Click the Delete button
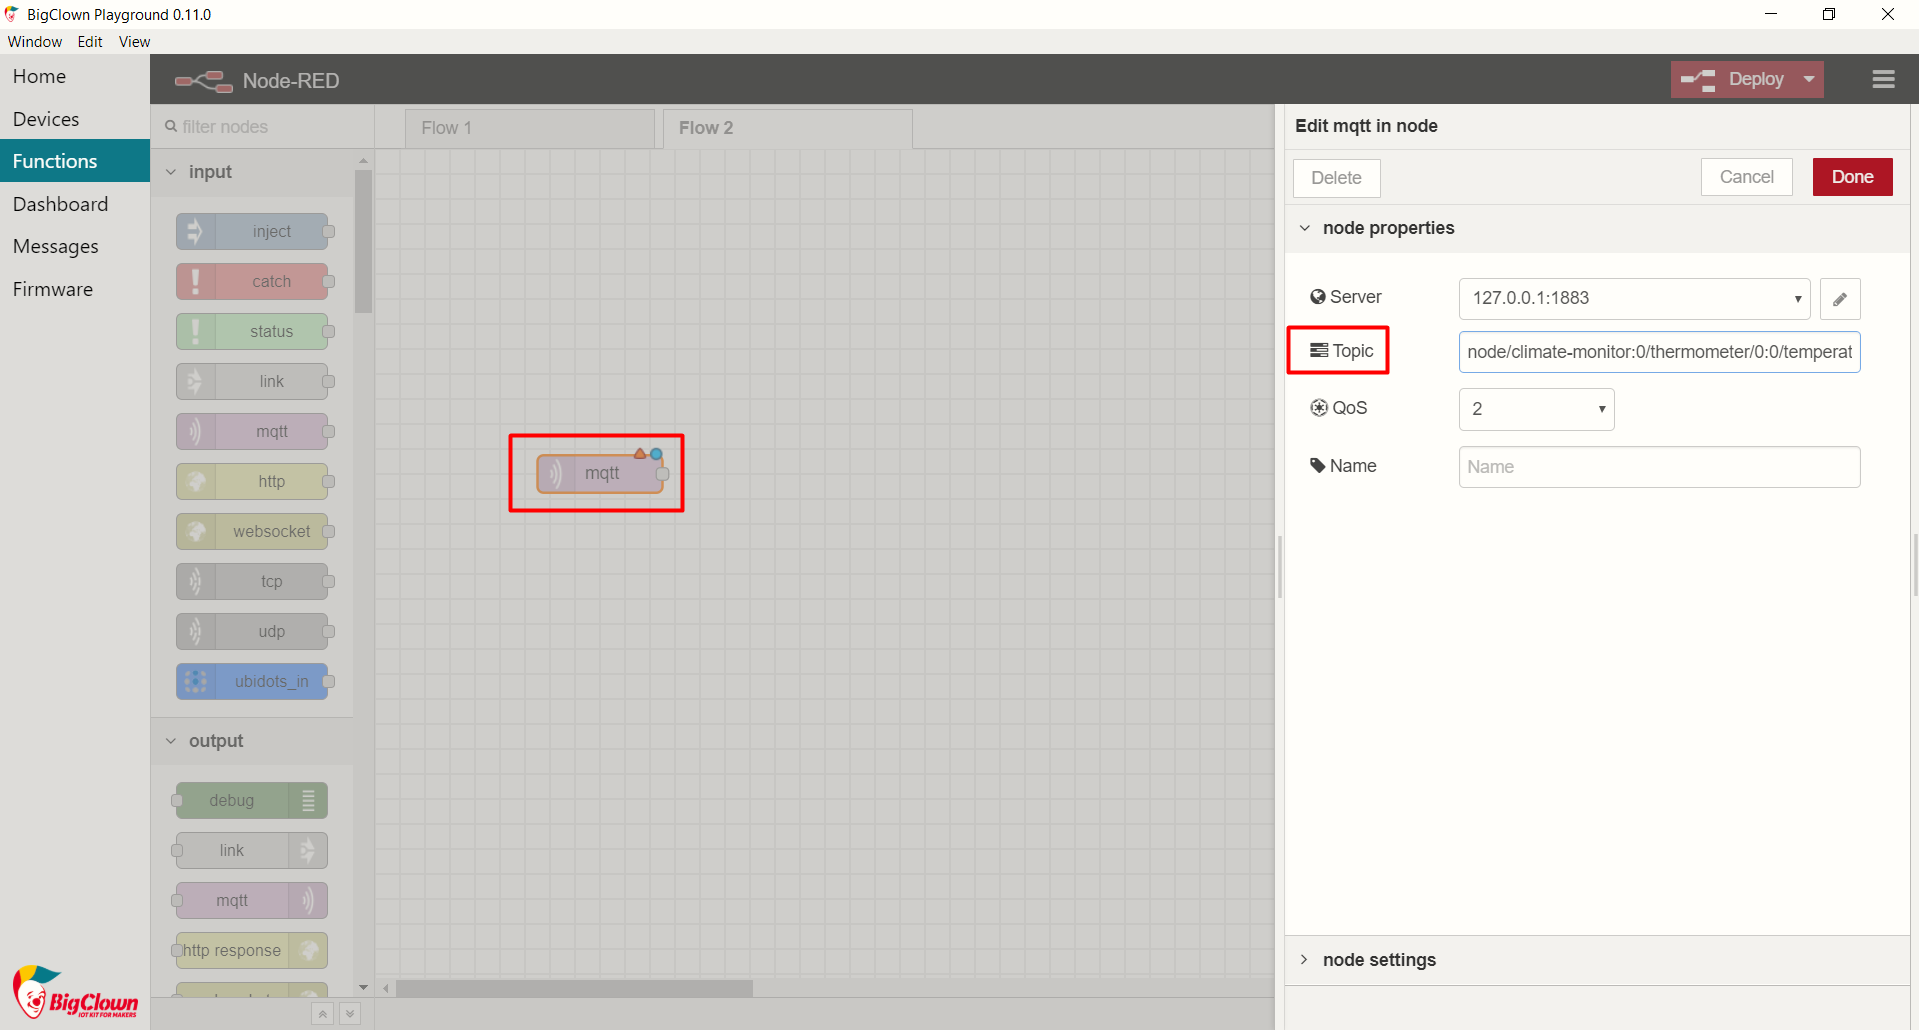 (x=1336, y=178)
